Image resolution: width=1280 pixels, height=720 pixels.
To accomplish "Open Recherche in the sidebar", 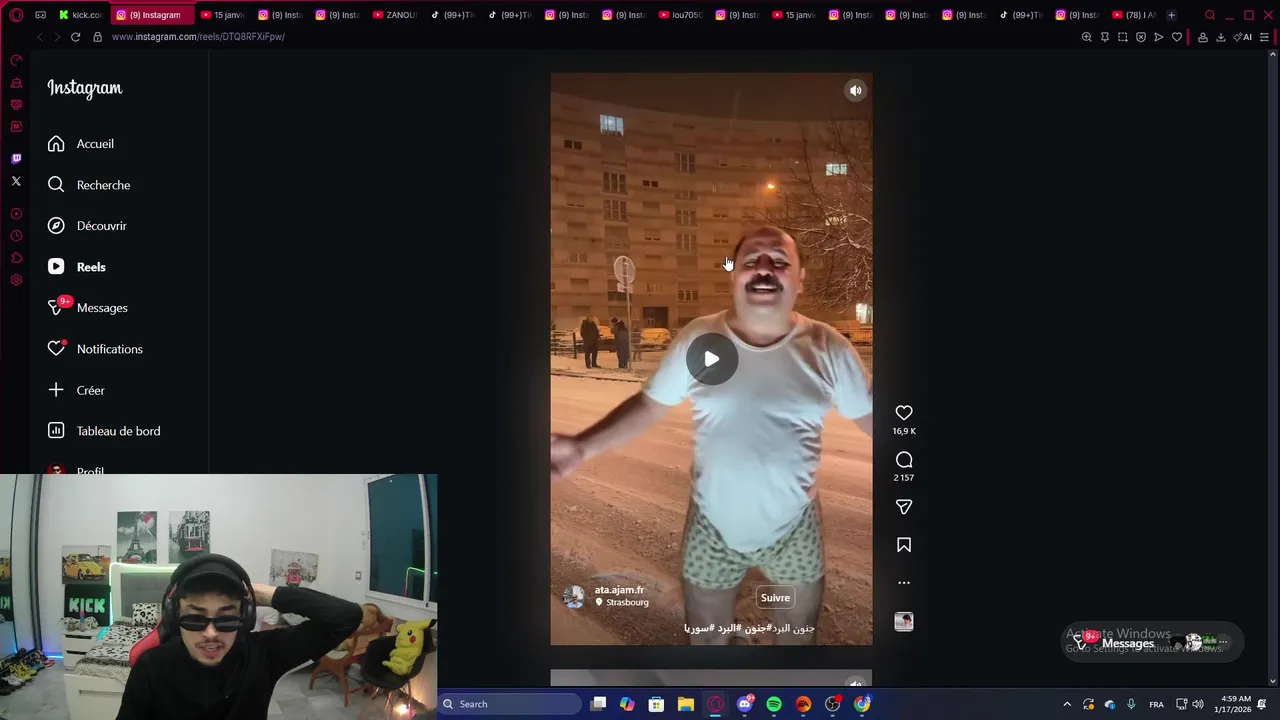I will [x=89, y=185].
